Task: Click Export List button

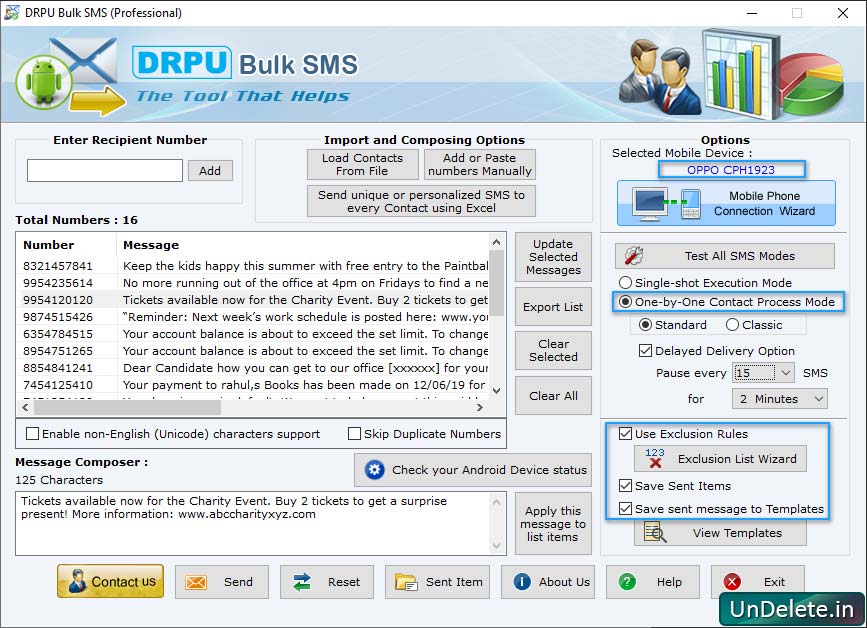Action: click(553, 307)
